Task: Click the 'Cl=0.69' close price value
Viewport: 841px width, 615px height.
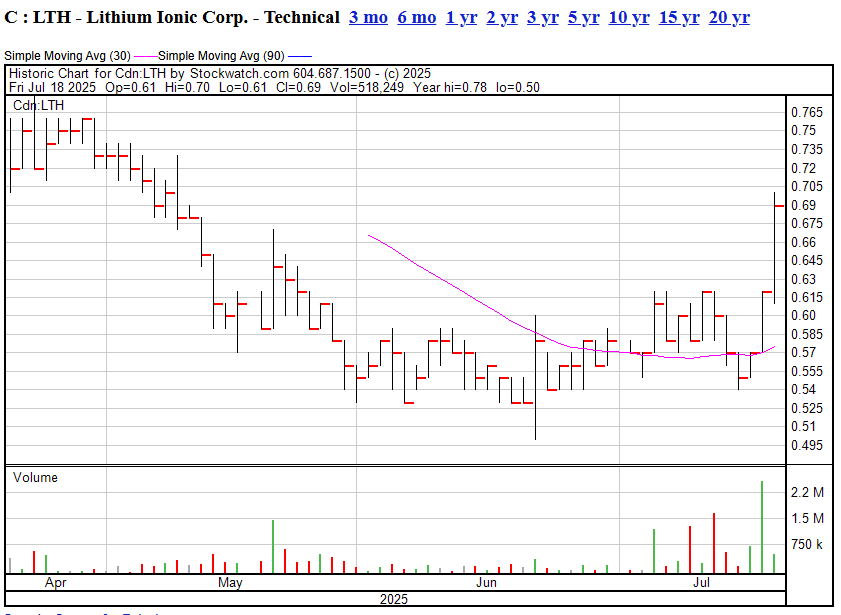Action: point(298,87)
